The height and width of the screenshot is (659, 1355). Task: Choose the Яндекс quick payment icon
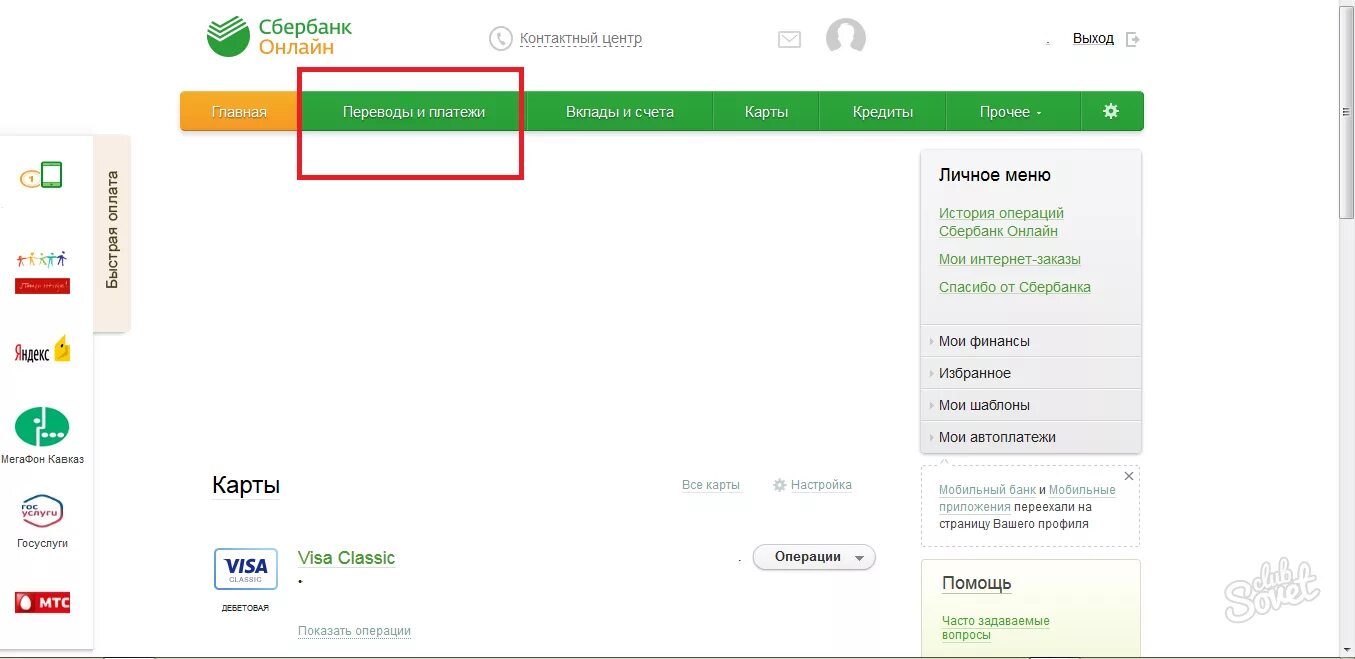click(42, 350)
